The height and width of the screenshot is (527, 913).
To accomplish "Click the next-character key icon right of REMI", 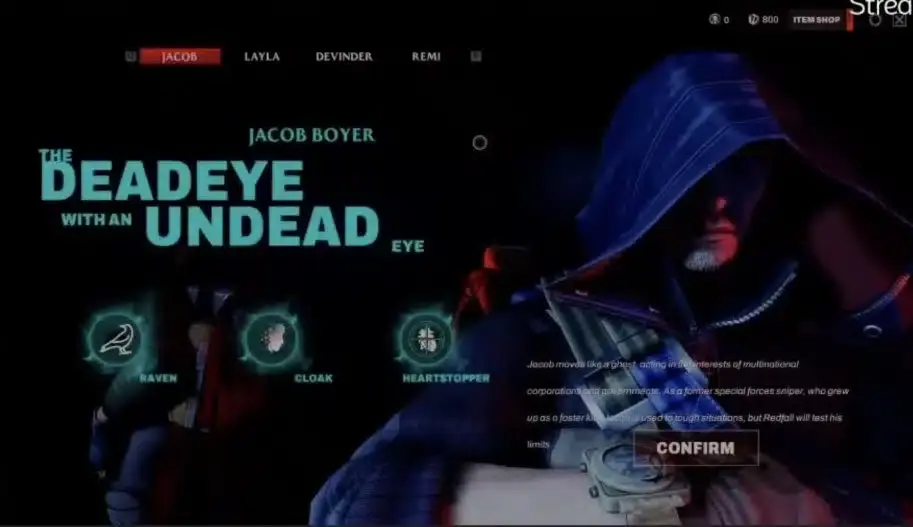I will point(476,56).
